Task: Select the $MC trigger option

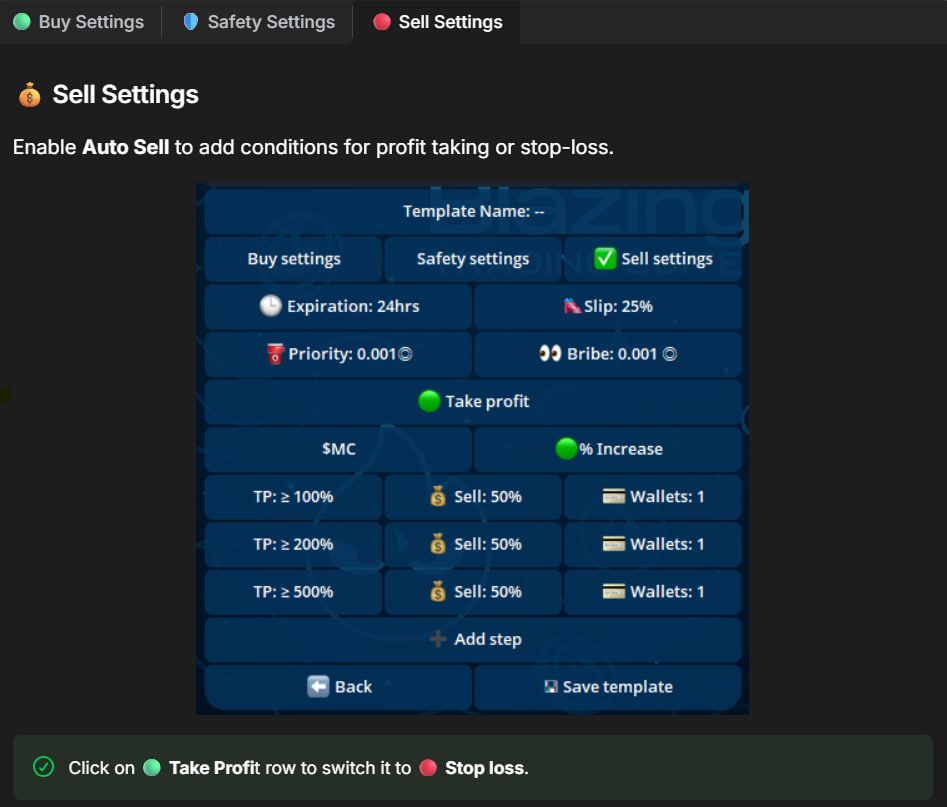Action: coord(338,449)
